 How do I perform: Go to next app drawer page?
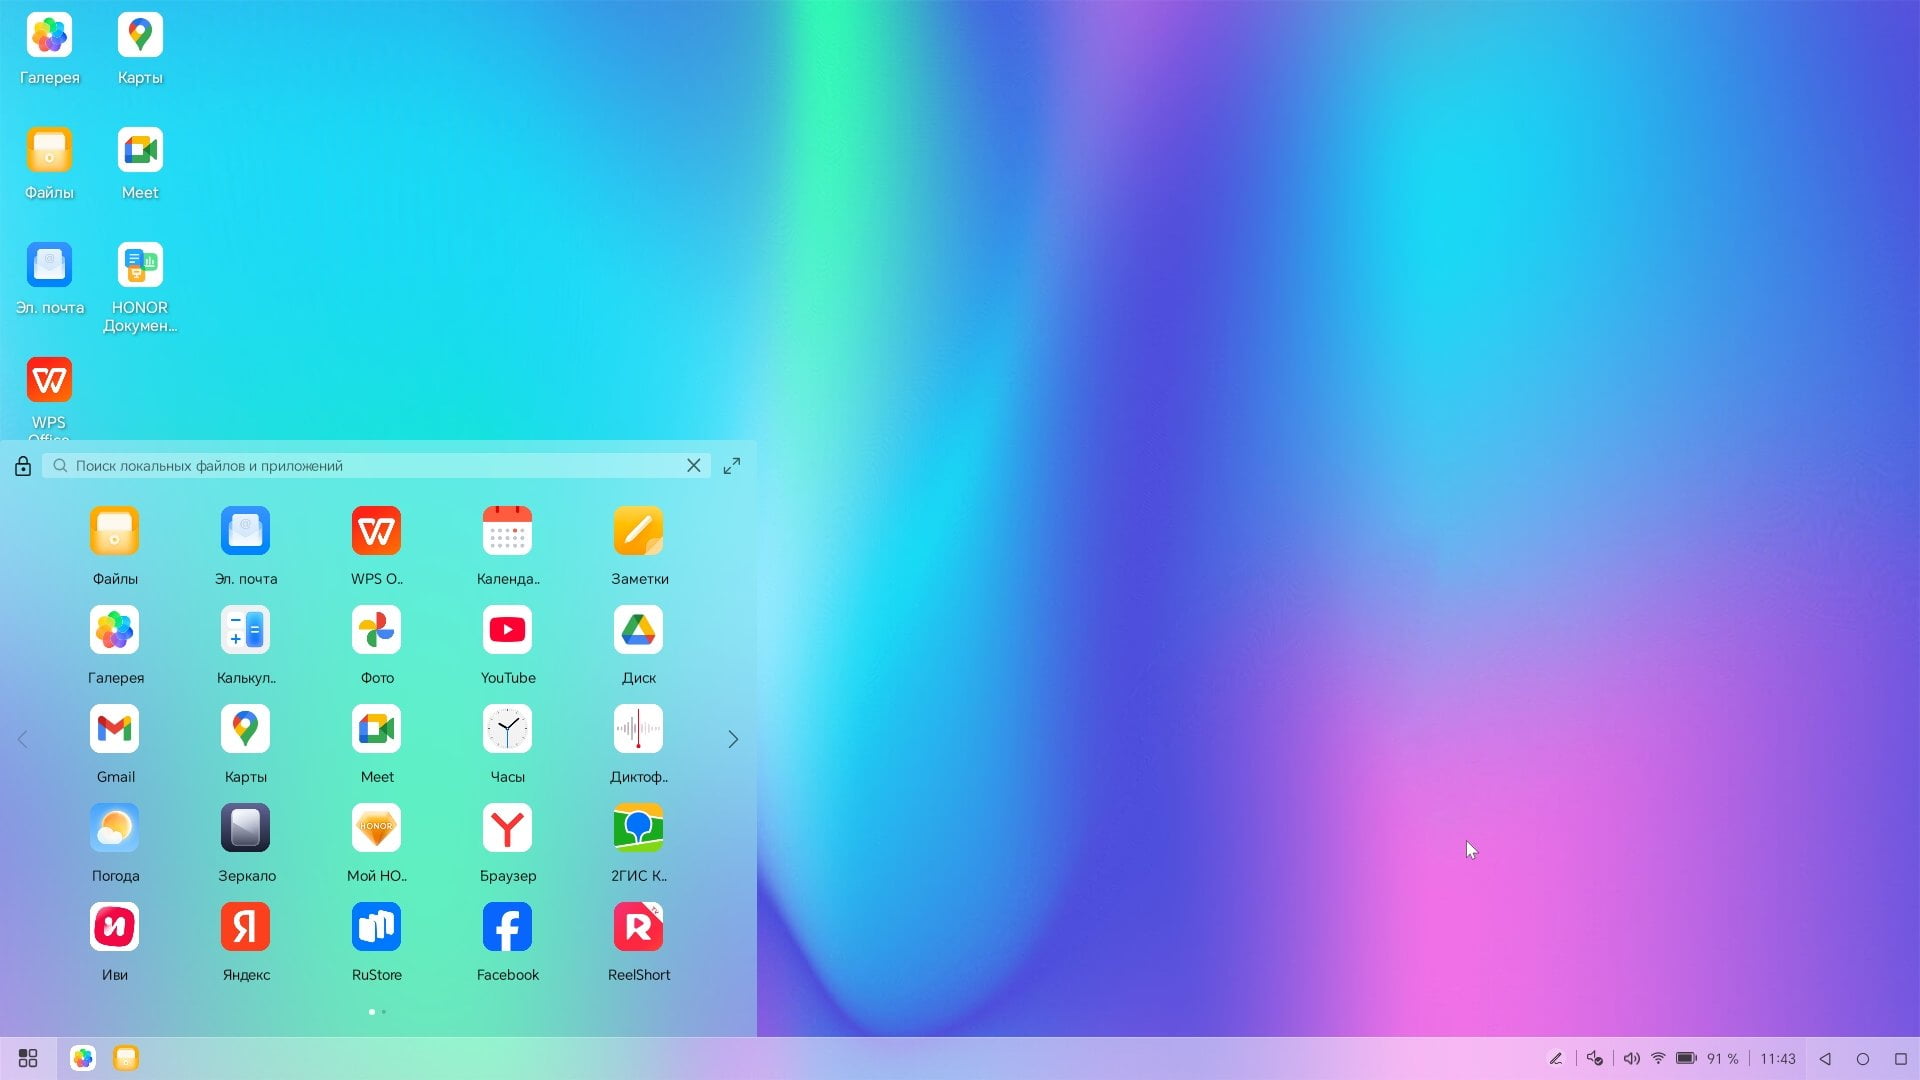pyautogui.click(x=733, y=739)
